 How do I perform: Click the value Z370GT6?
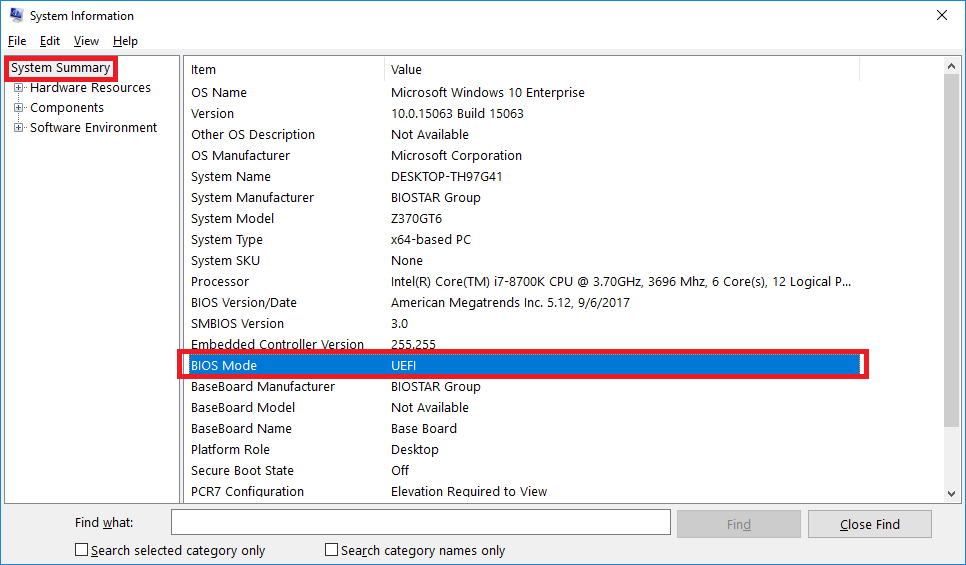pos(416,218)
